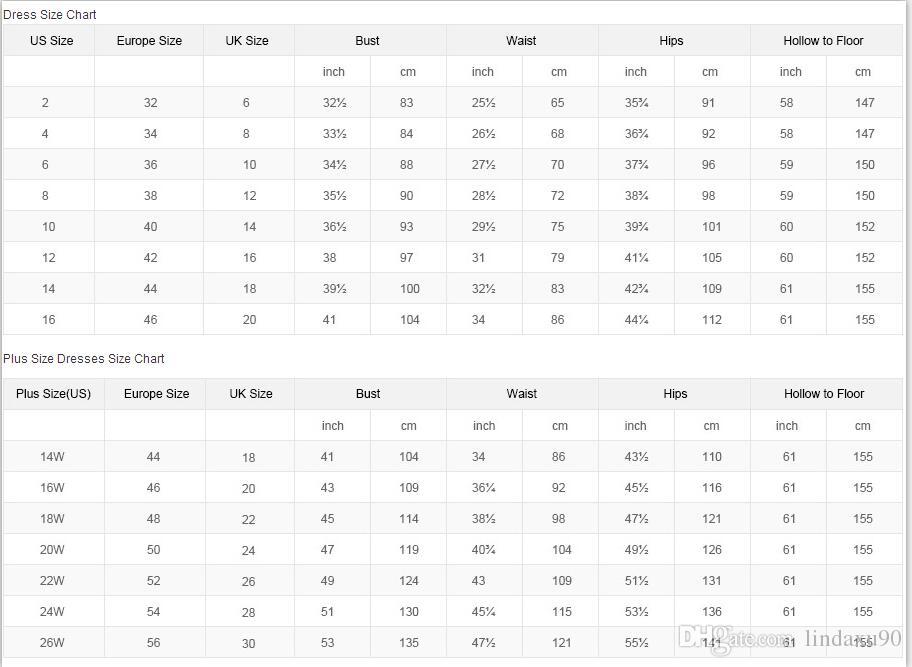This screenshot has width=912, height=667.
Task: Select the 22W row label
Action: tap(52, 581)
